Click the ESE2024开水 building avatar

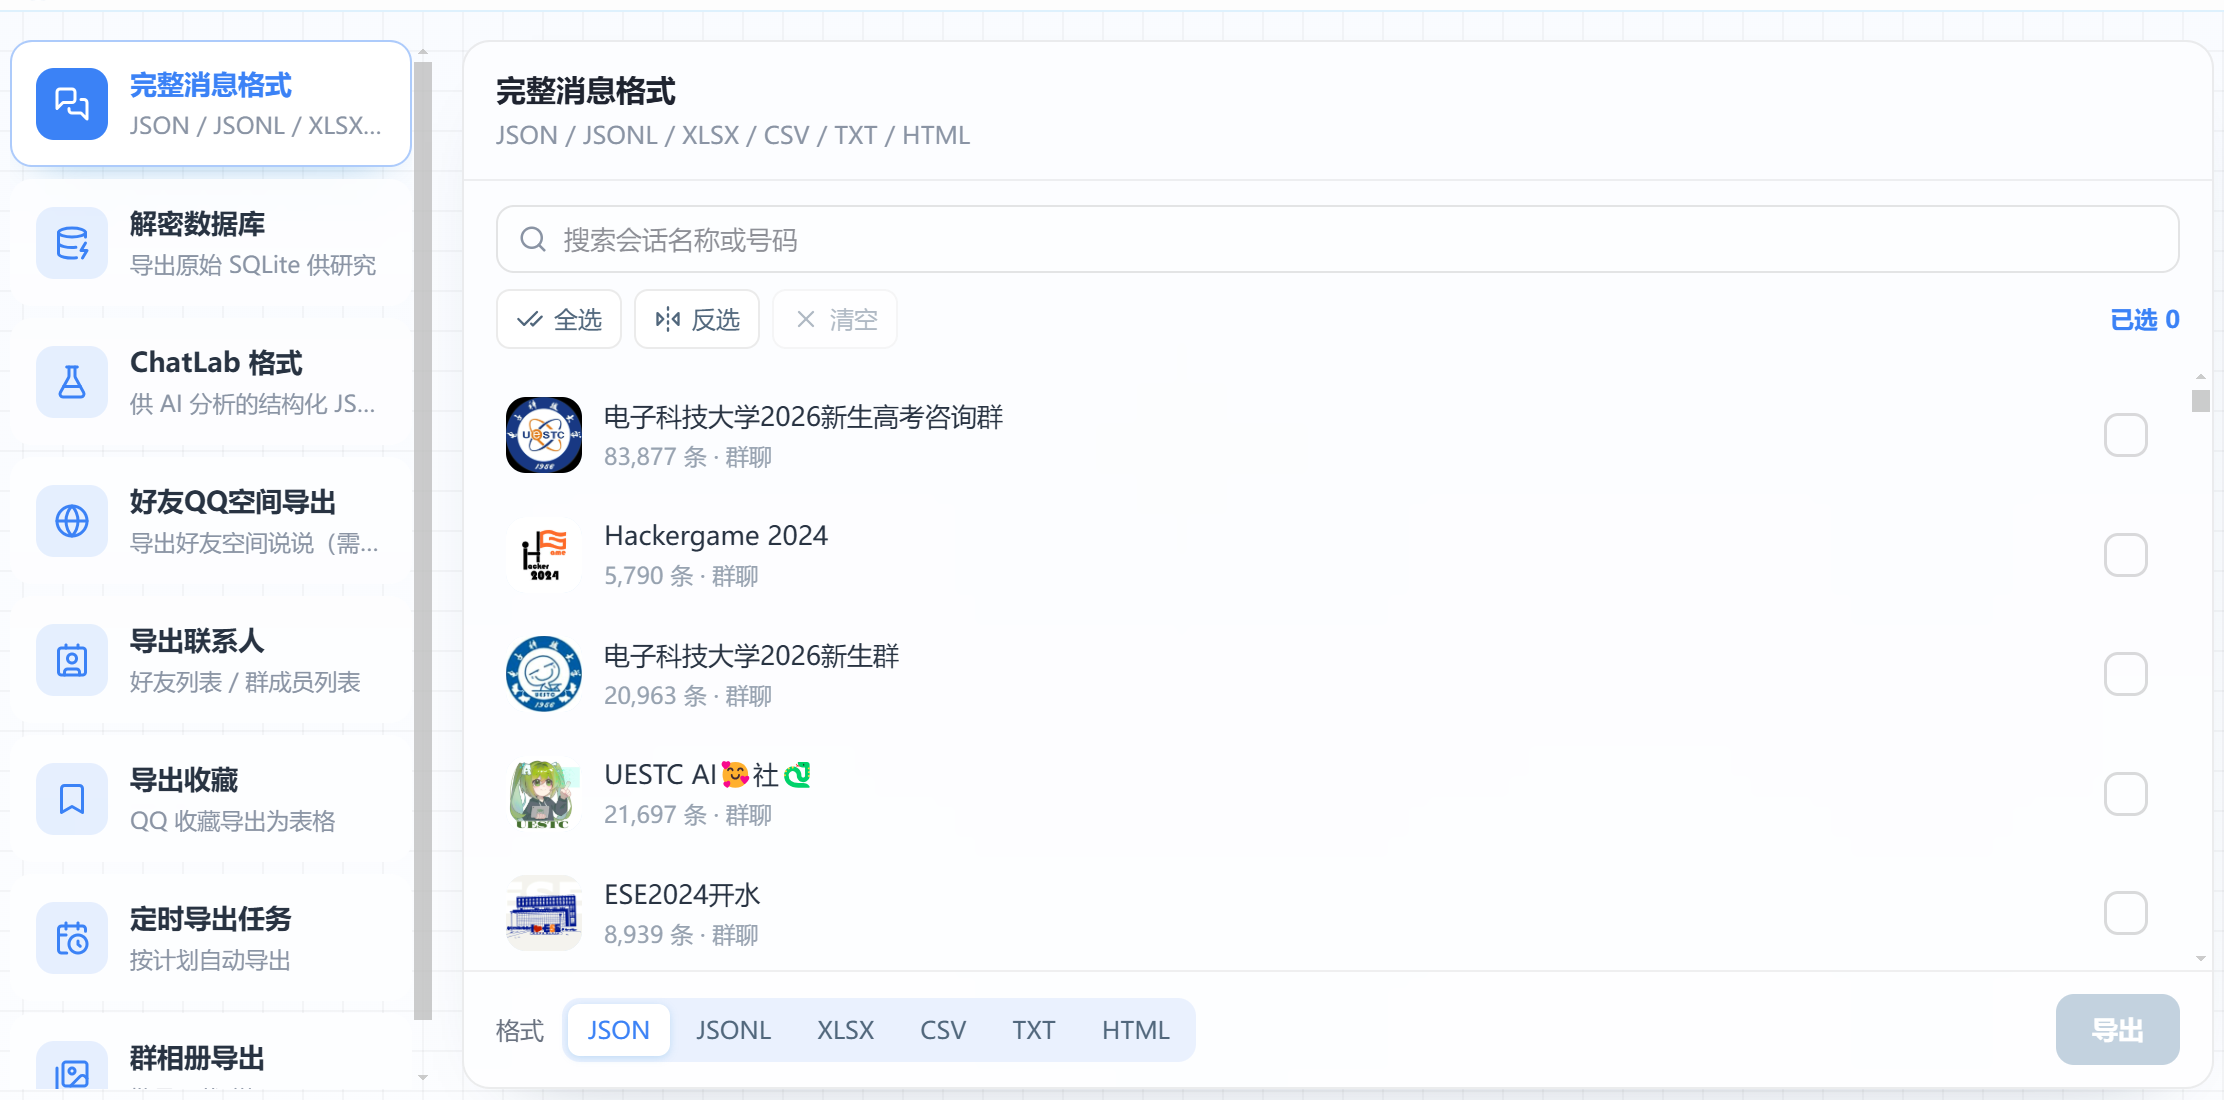tap(544, 913)
